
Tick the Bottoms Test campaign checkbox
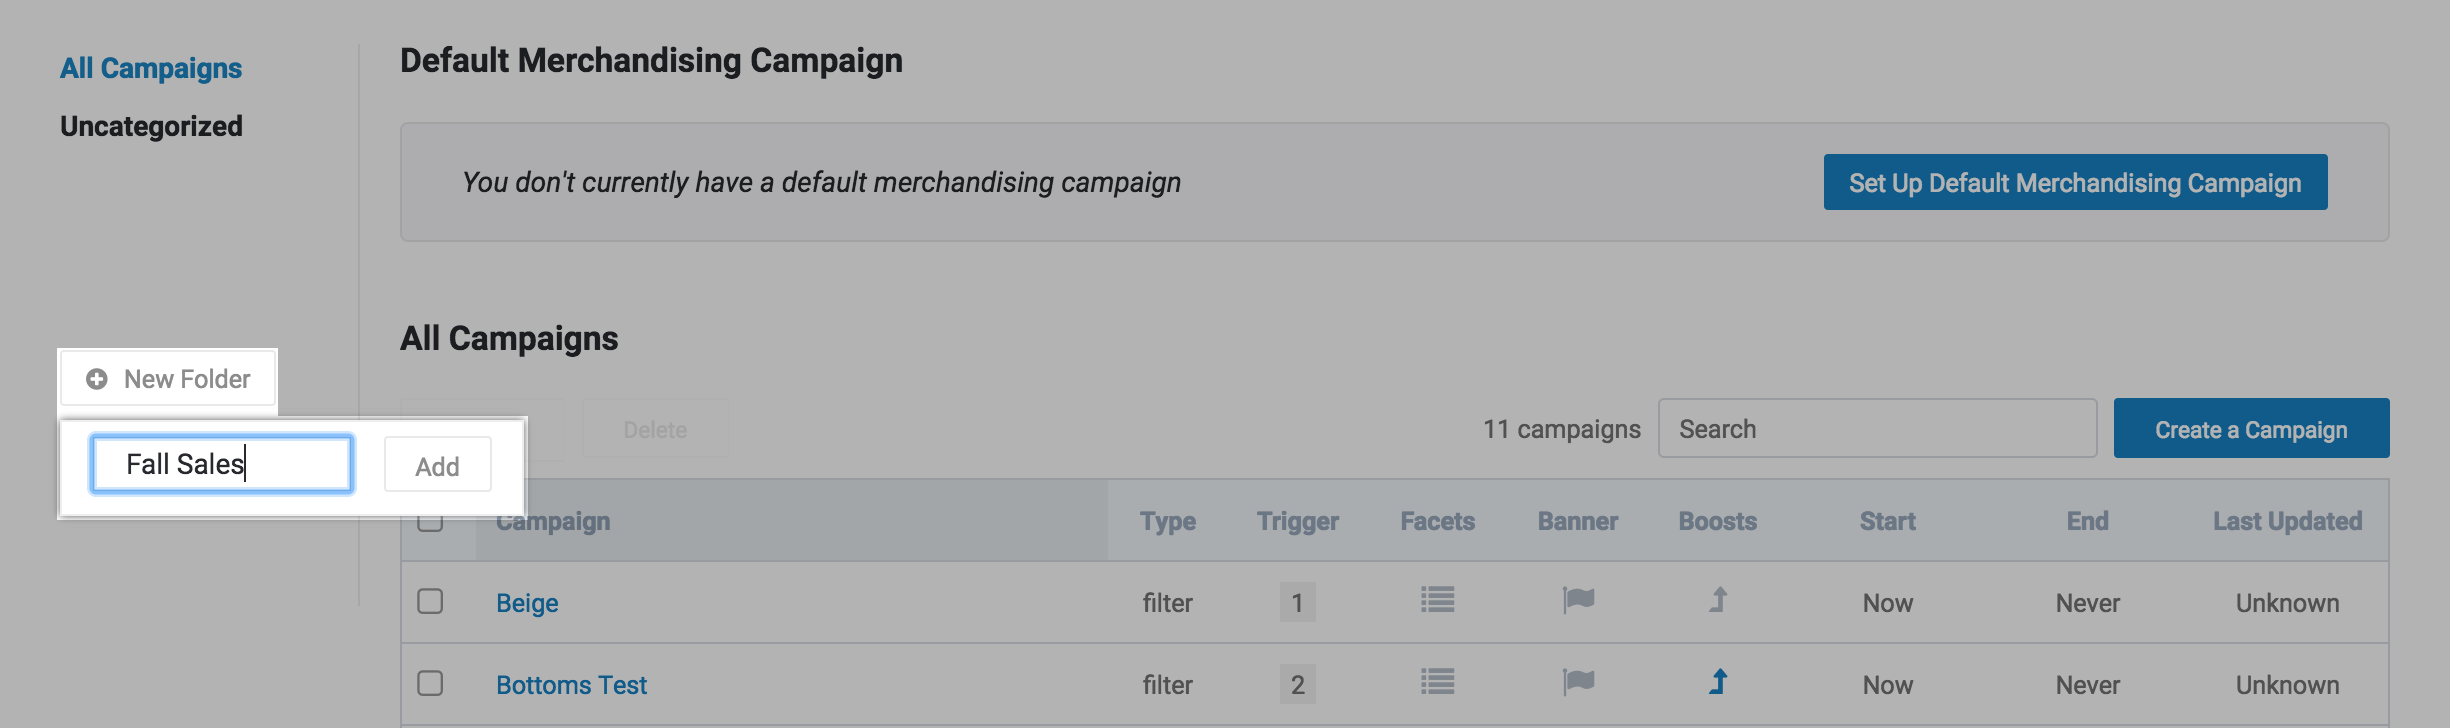[x=430, y=683]
